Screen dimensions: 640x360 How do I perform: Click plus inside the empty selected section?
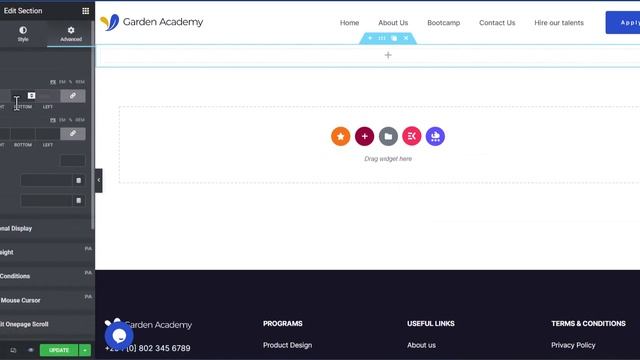coord(388,55)
